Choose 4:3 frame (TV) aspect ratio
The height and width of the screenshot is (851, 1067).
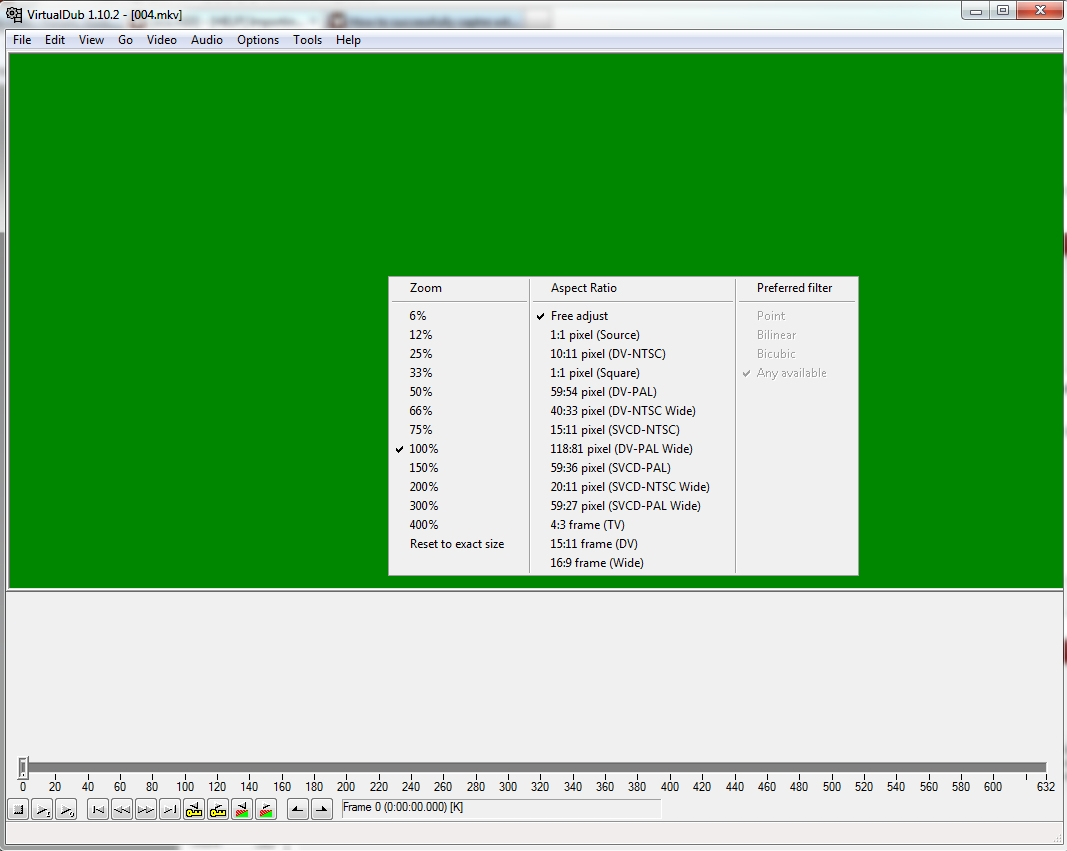click(633, 525)
